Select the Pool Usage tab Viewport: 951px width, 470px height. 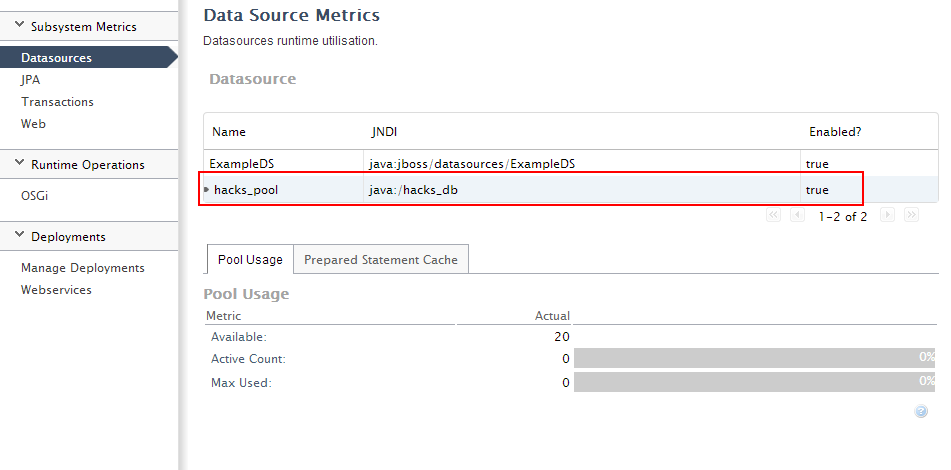tap(250, 260)
